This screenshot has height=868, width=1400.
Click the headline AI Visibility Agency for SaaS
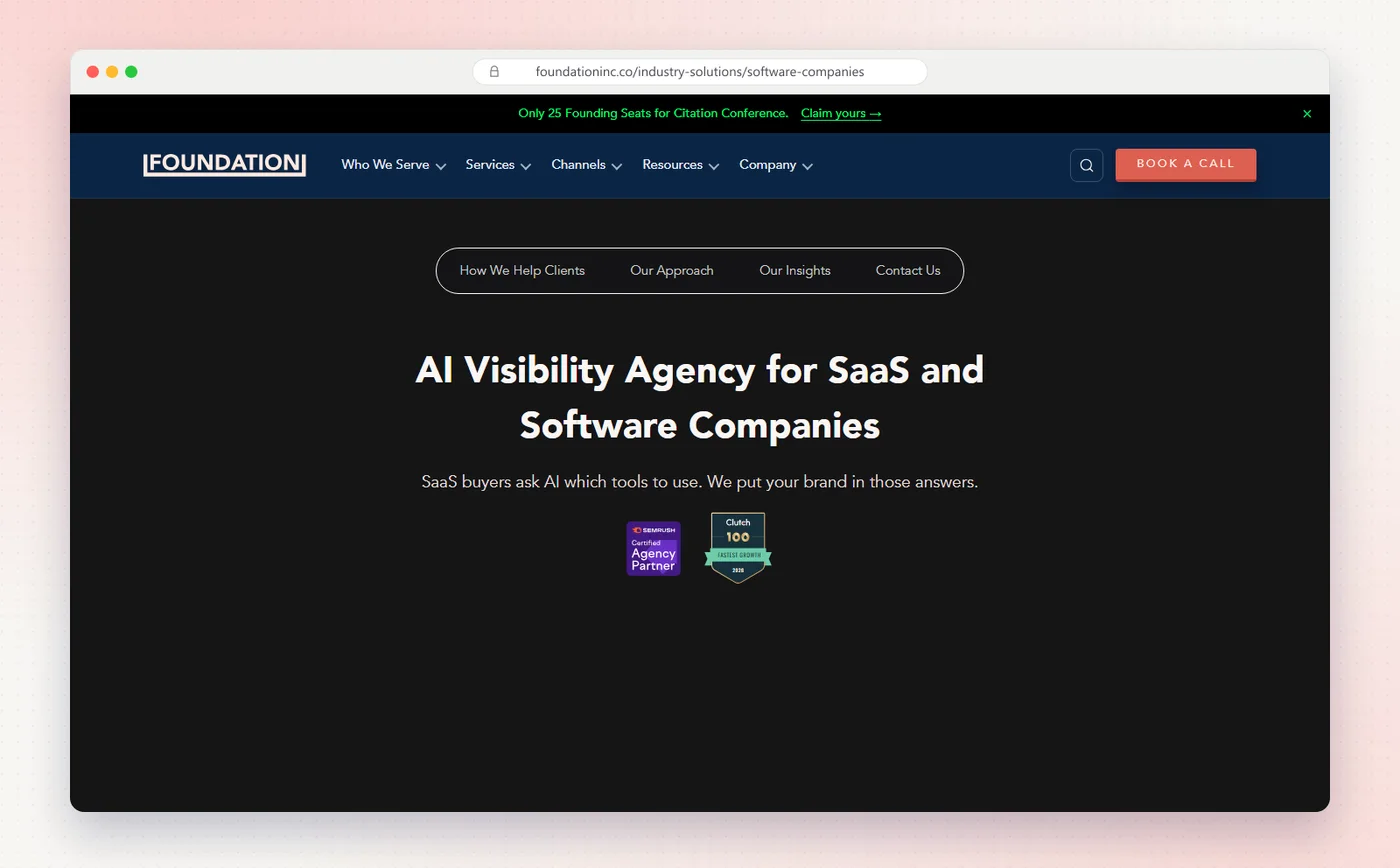pos(700,397)
